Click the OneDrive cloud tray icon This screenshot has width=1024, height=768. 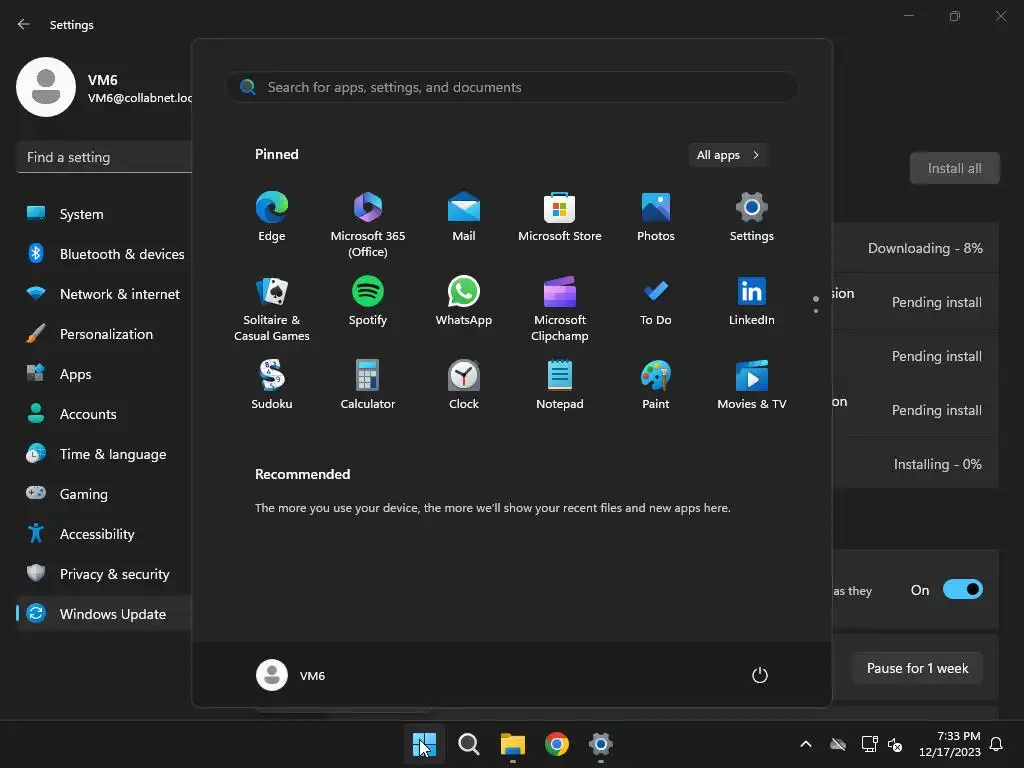point(838,744)
